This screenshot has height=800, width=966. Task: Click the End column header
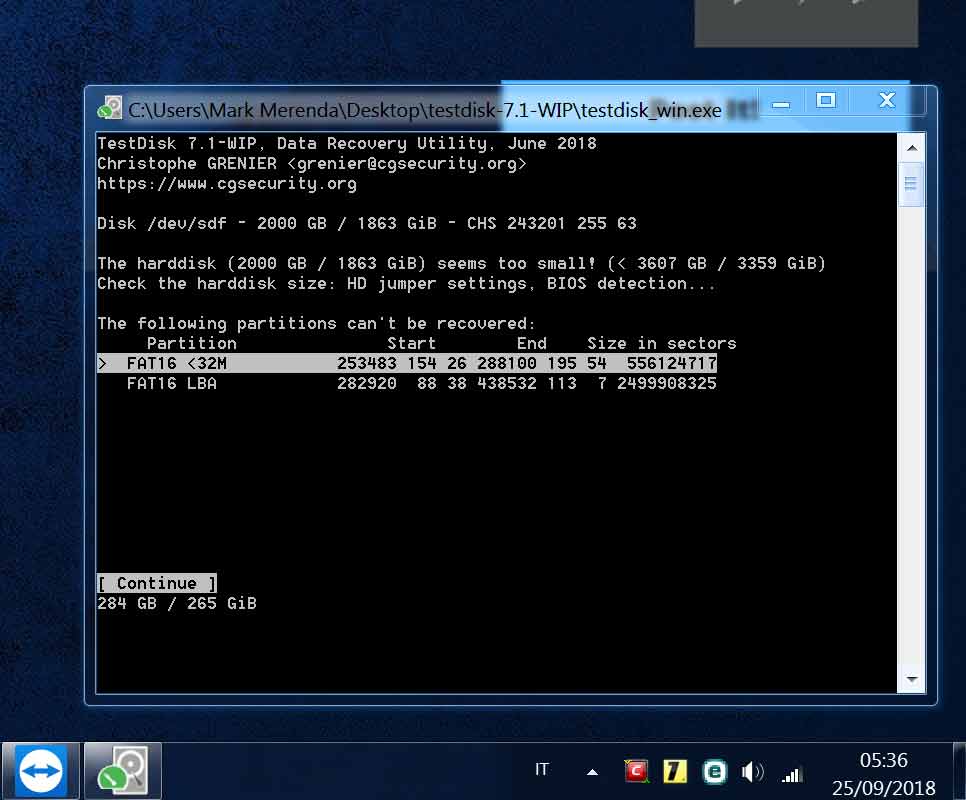pos(532,343)
